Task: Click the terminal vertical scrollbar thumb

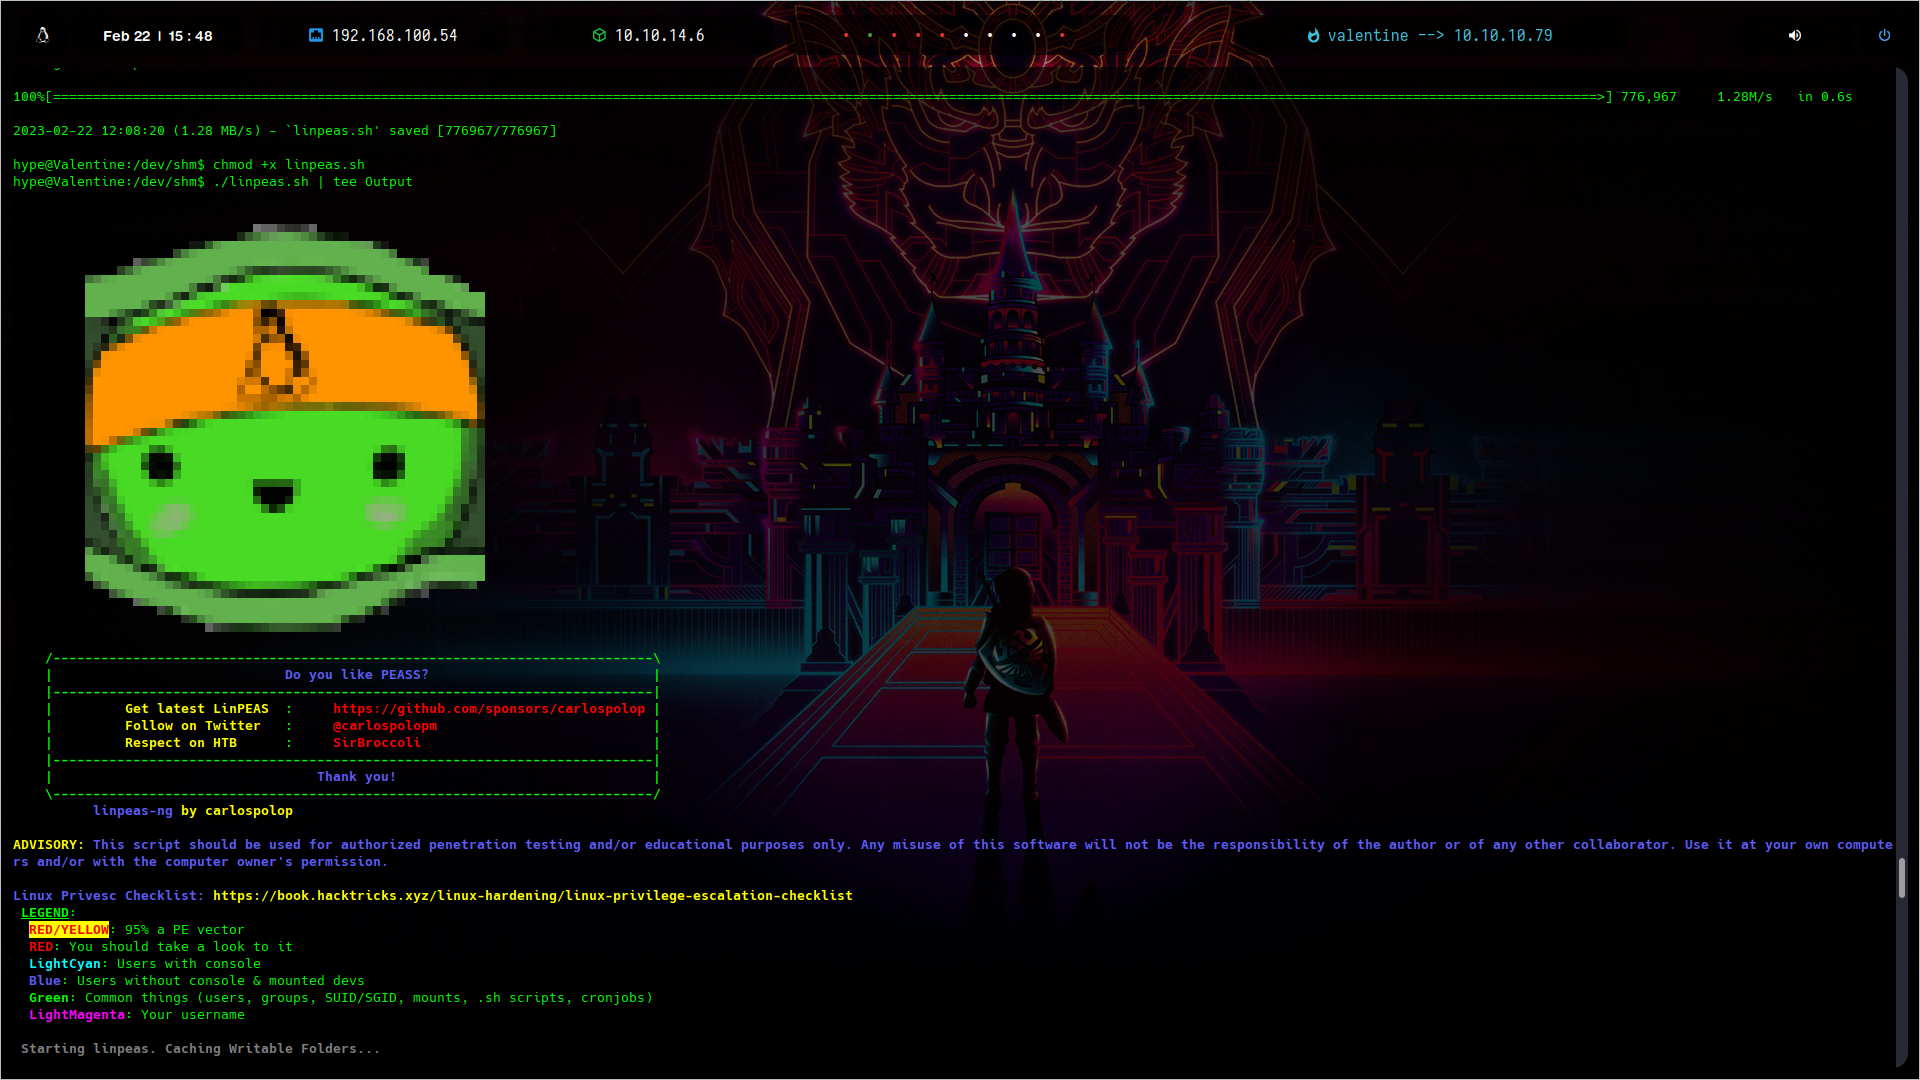Action: click(1901, 878)
